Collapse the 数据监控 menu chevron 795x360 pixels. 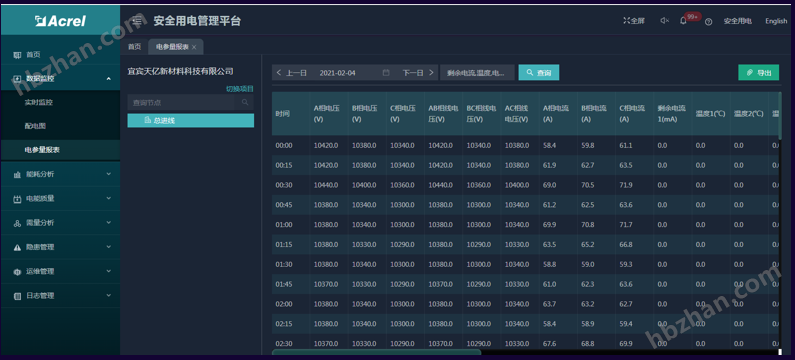(109, 79)
